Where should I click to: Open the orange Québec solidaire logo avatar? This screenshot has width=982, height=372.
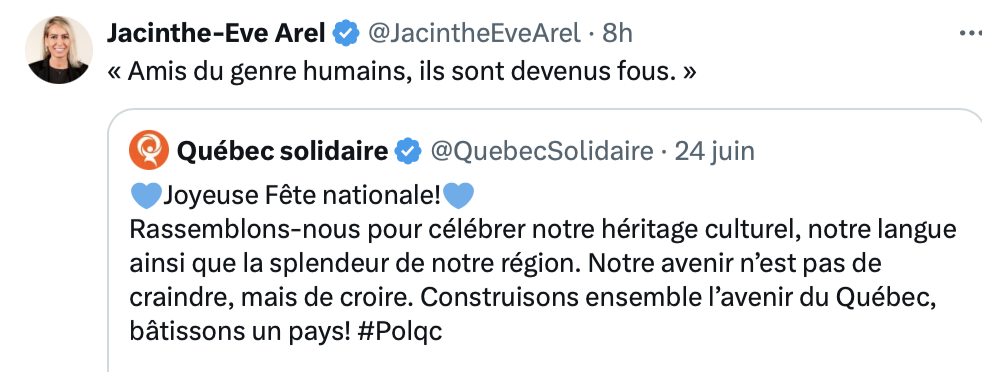149,150
